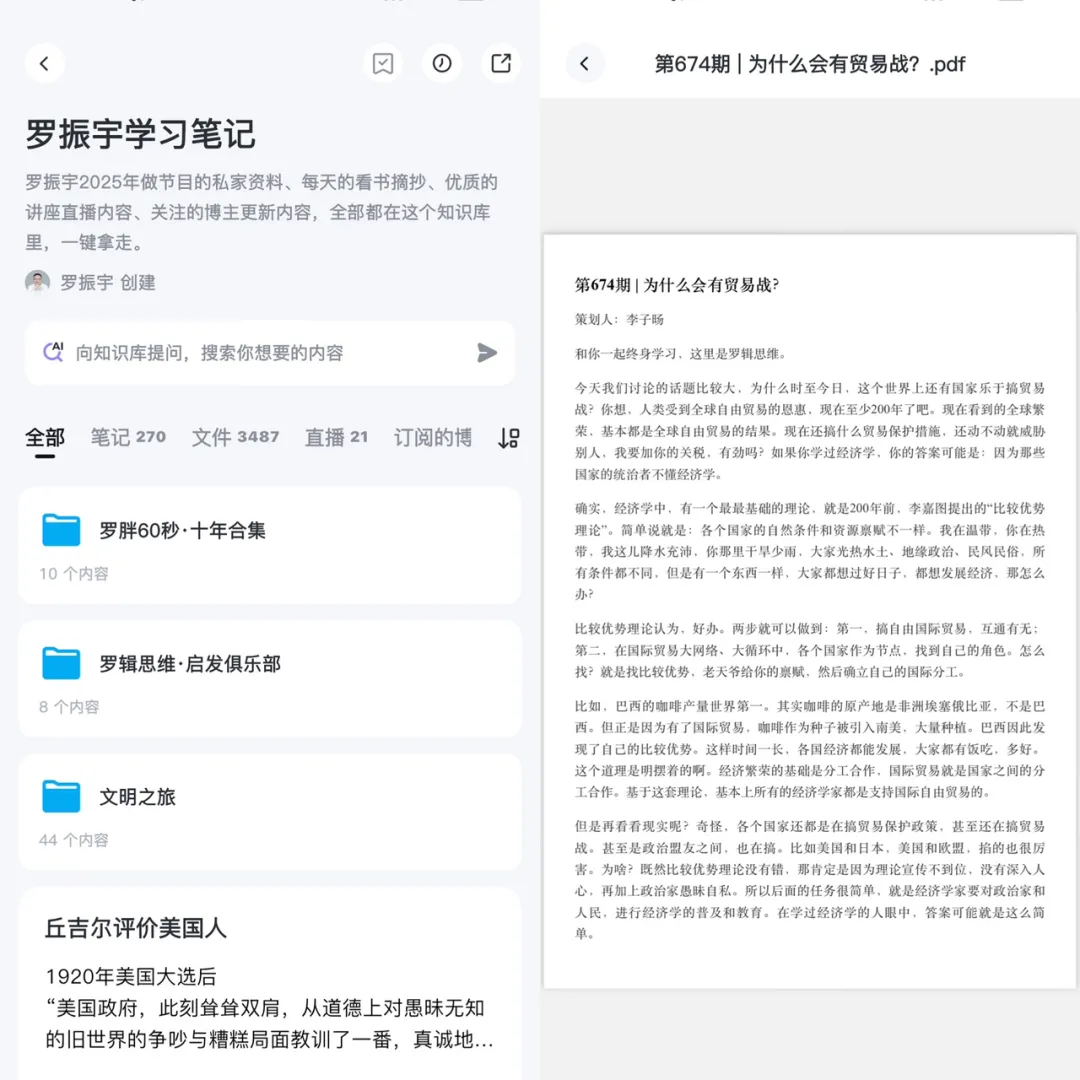Tap the share export icon at top
Image resolution: width=1080 pixels, height=1080 pixels.
501,64
